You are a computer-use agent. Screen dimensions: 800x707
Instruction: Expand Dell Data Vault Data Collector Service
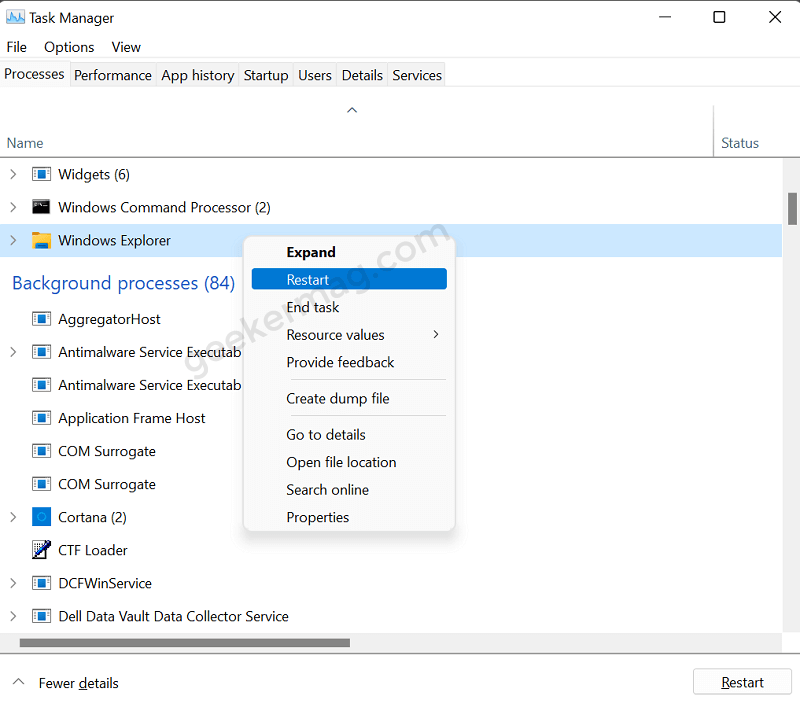click(x=13, y=616)
